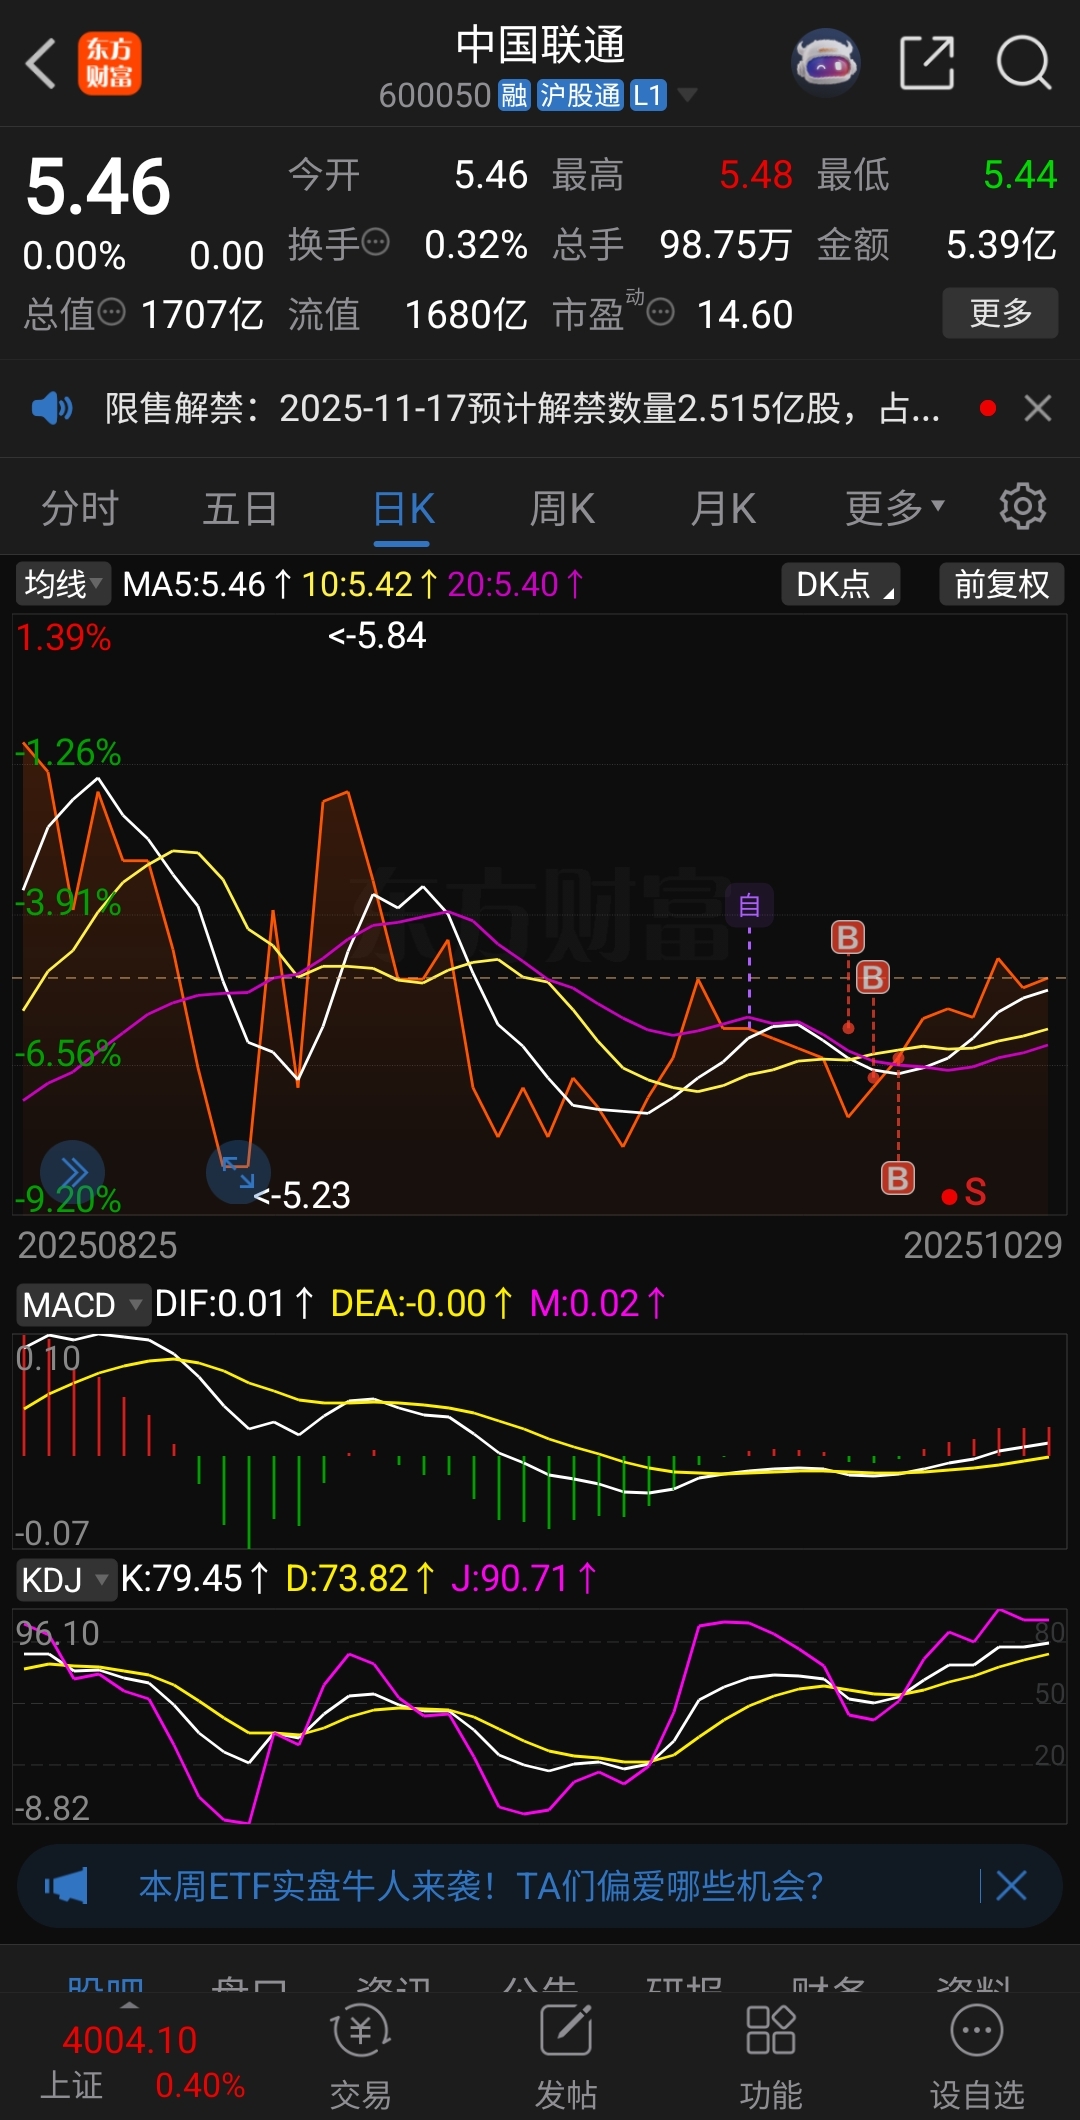1080x2120 pixels.
Task: Tap the 5.23 low price label
Action: [x=302, y=1195]
